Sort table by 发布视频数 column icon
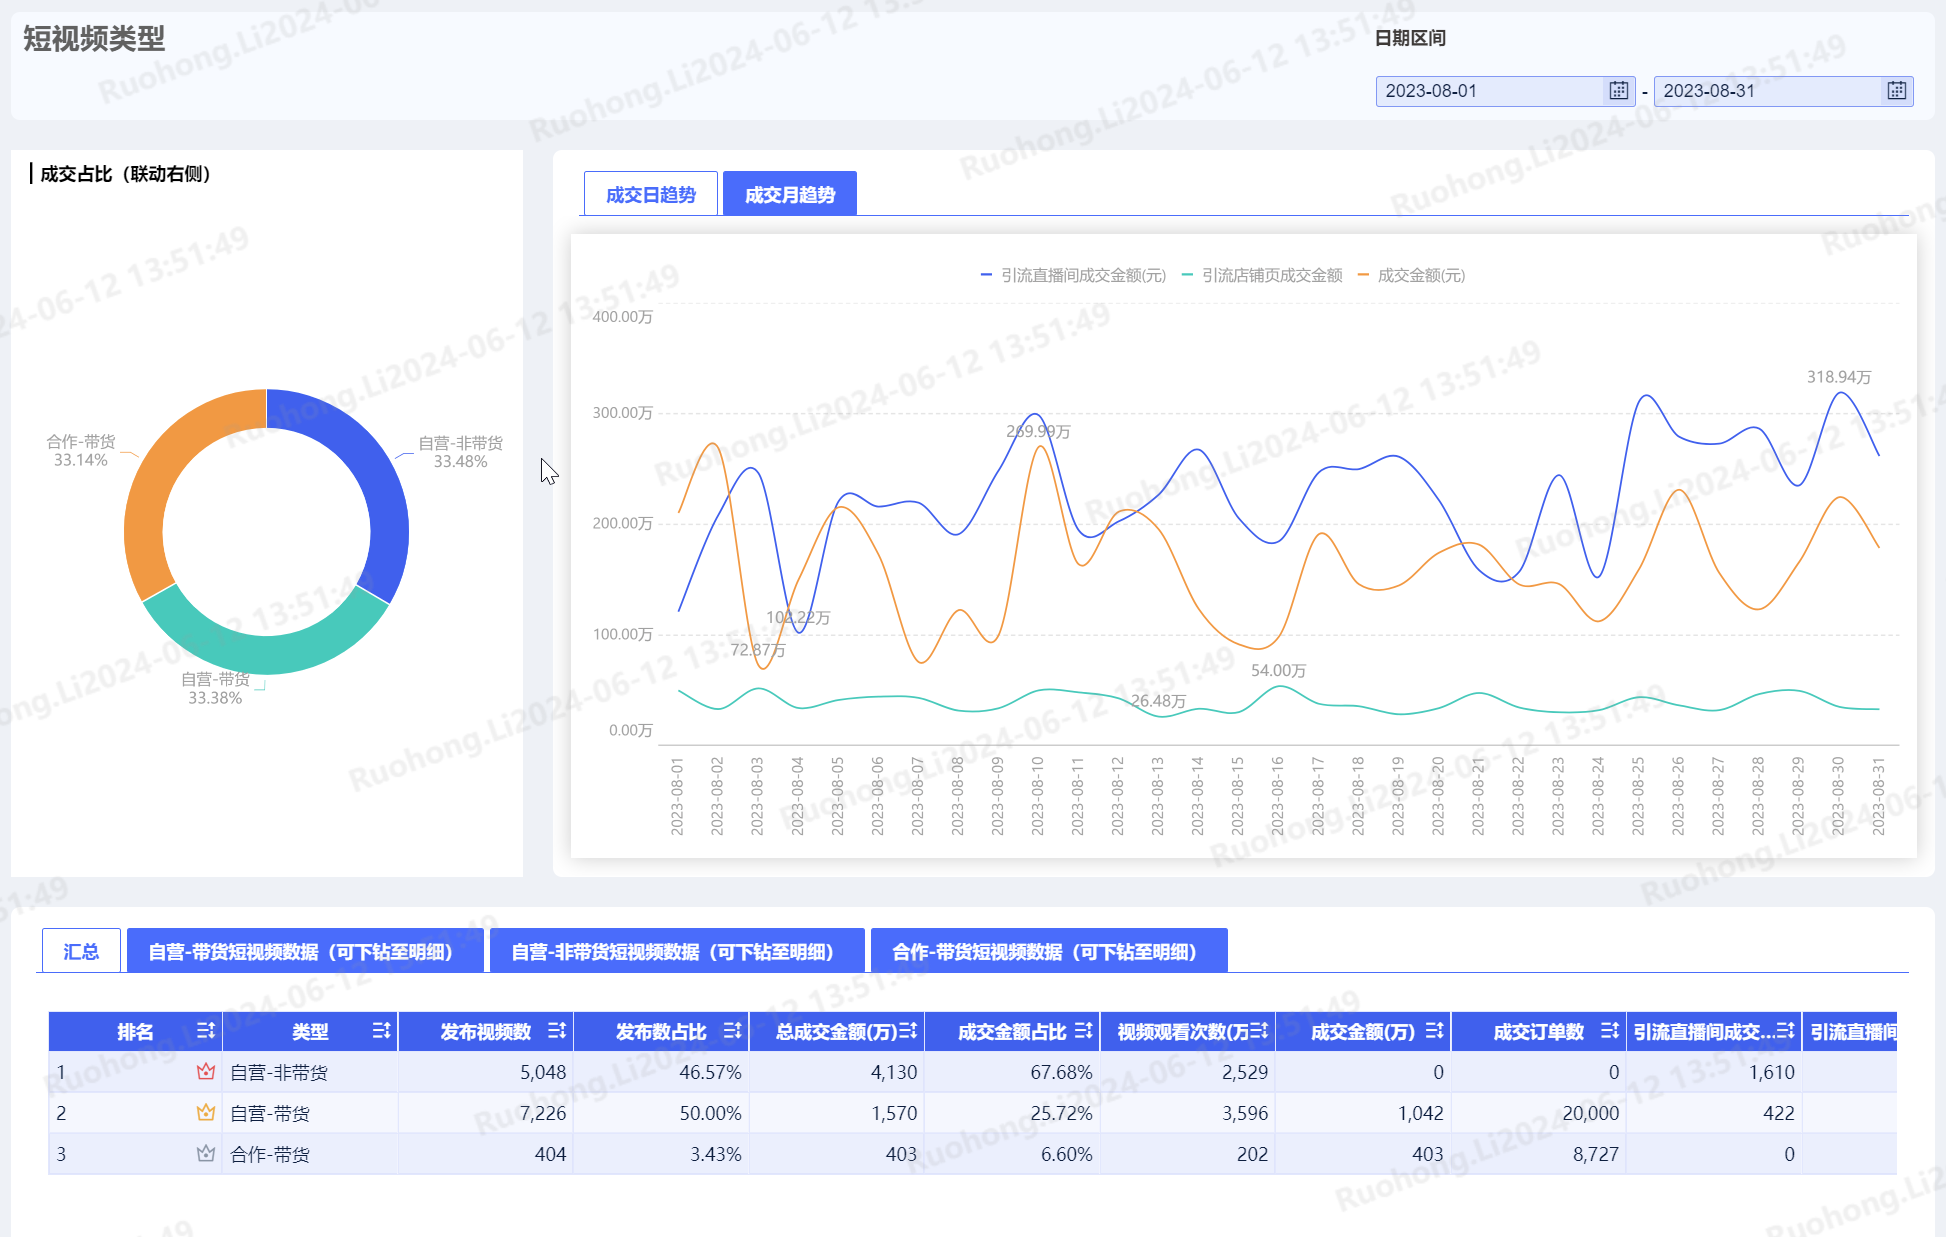The image size is (1946, 1237). point(557,1031)
